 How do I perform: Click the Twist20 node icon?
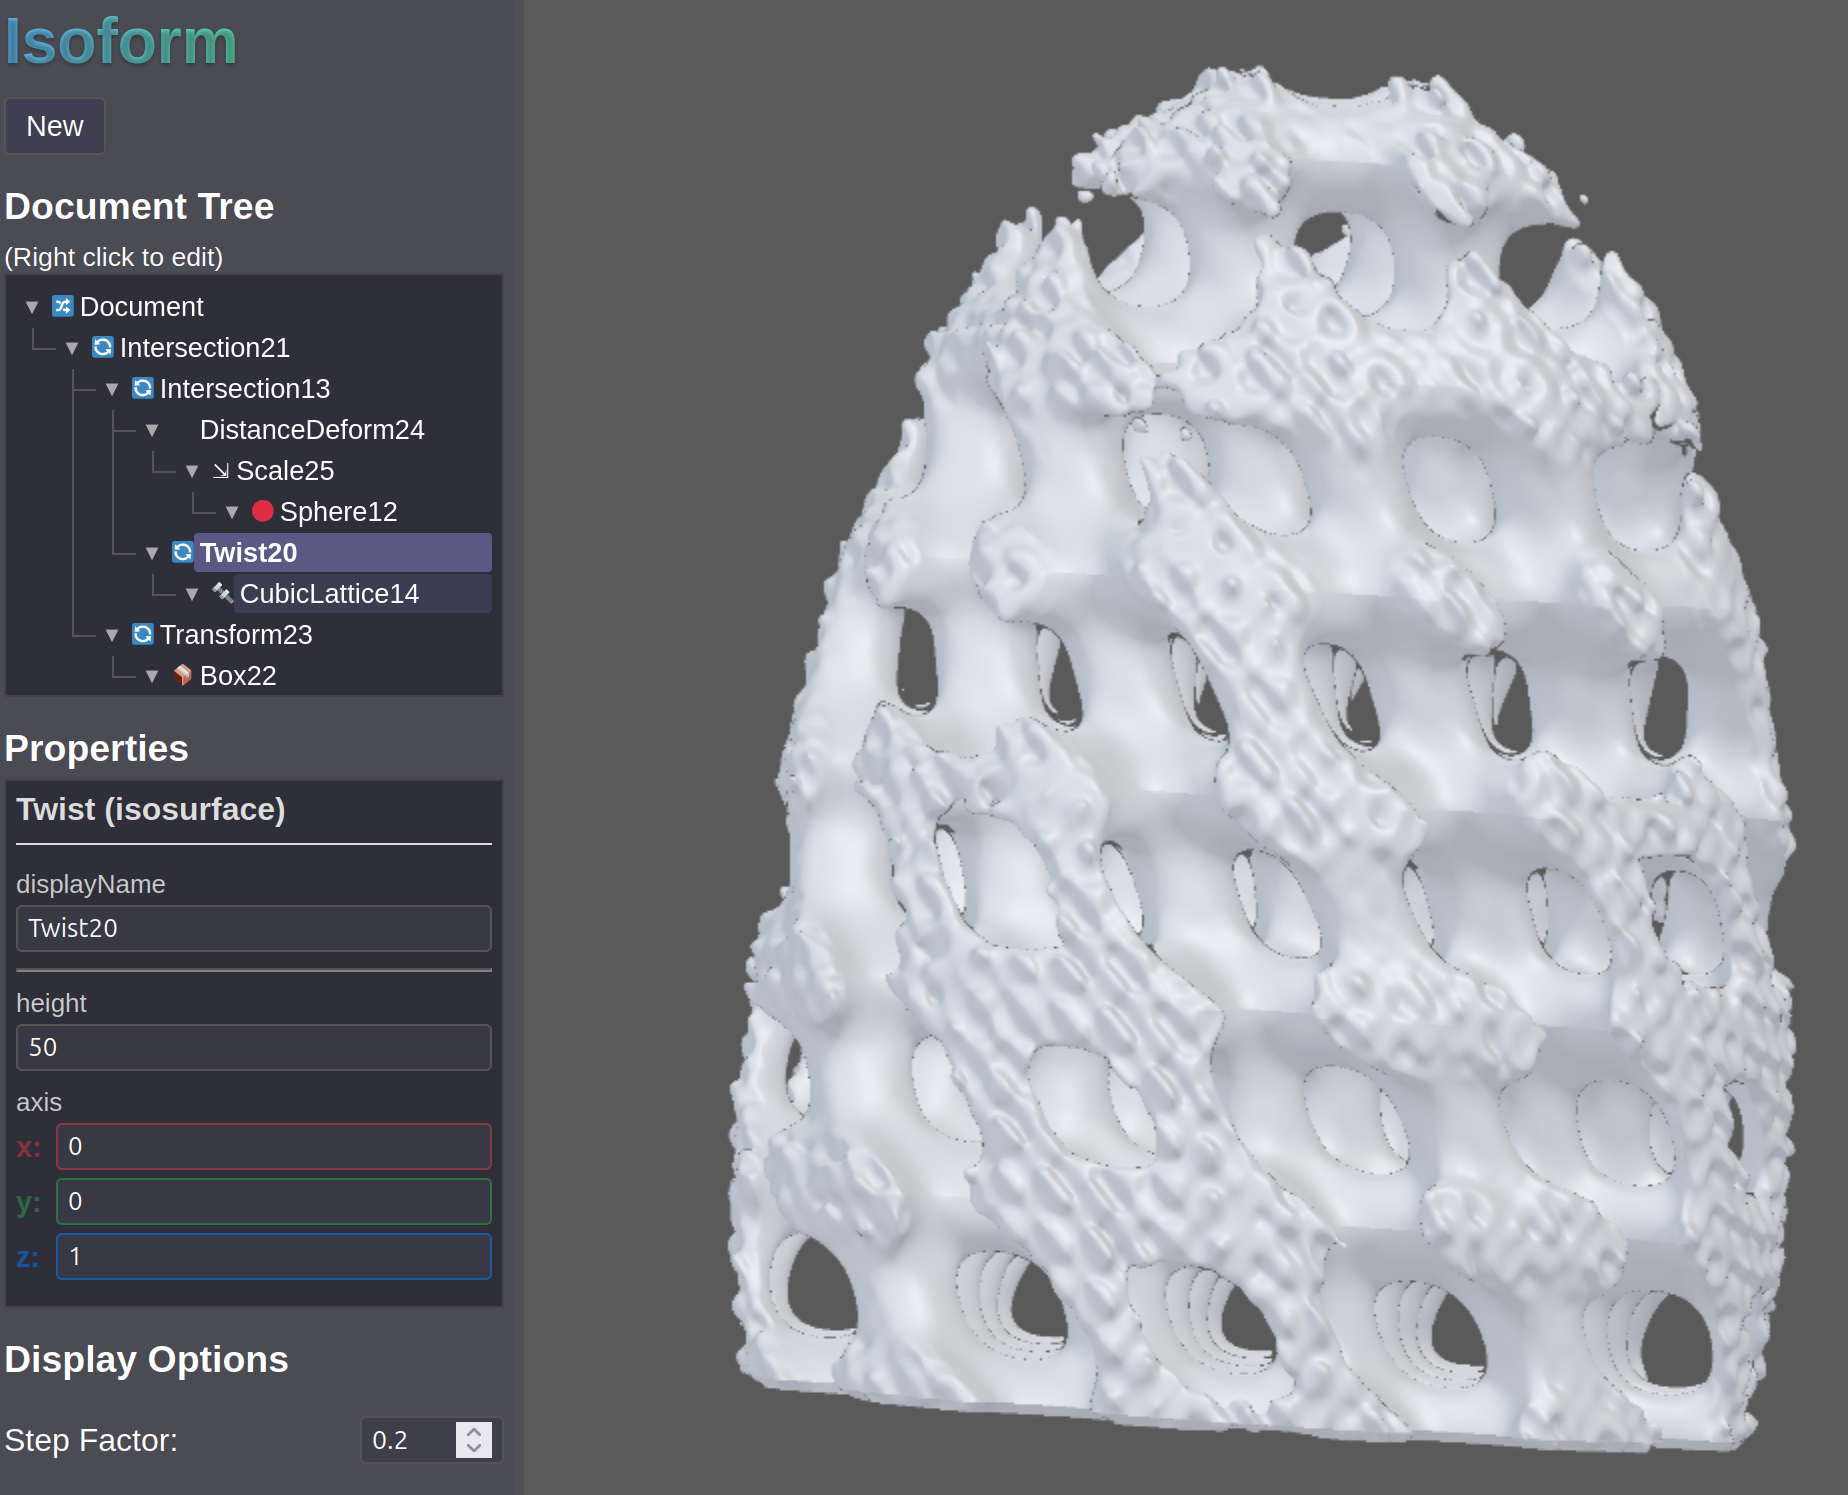(x=183, y=552)
